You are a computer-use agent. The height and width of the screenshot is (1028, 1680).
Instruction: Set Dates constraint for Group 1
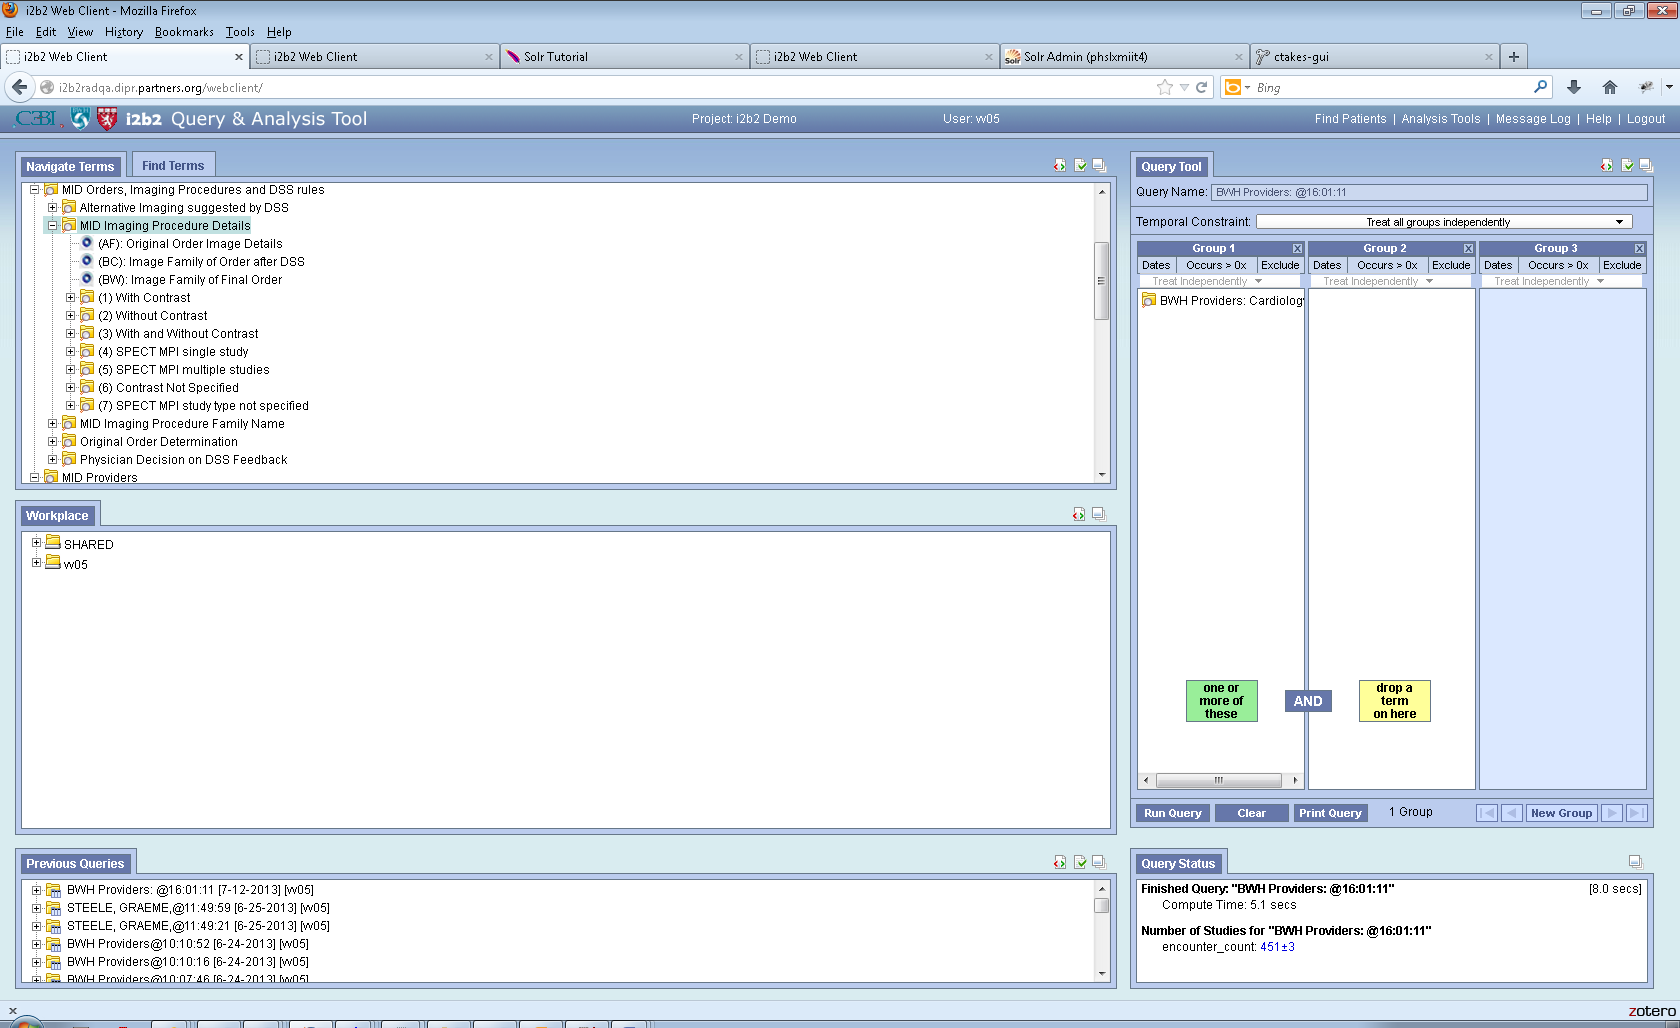[1156, 265]
